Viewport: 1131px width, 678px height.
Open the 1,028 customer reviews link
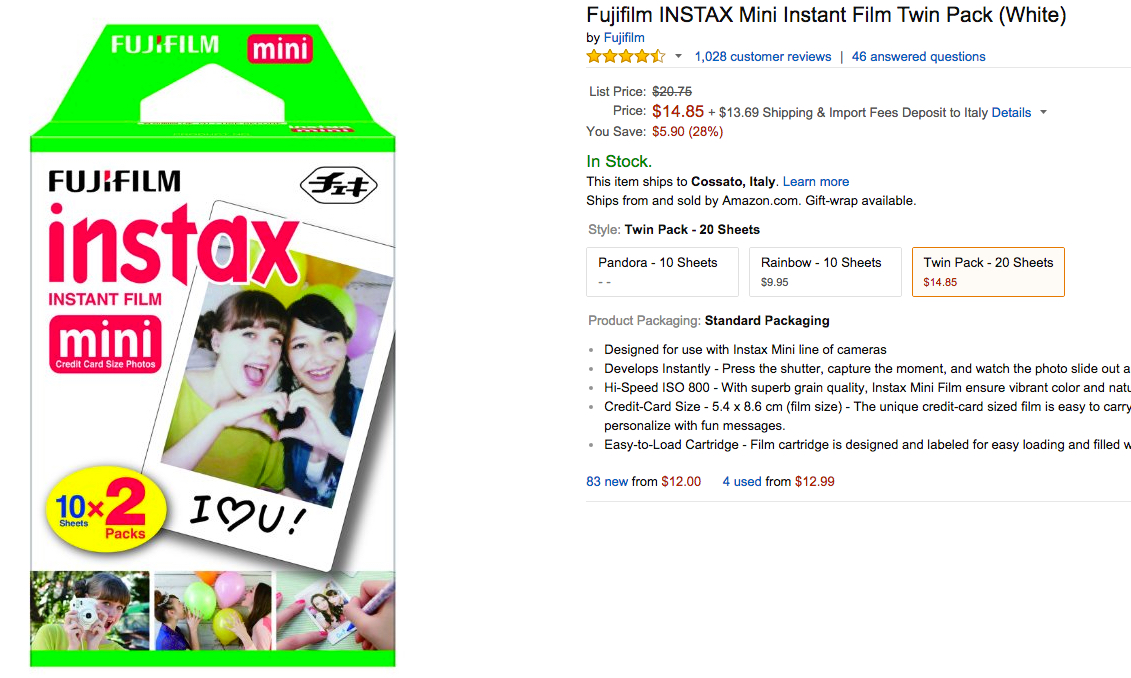point(763,57)
